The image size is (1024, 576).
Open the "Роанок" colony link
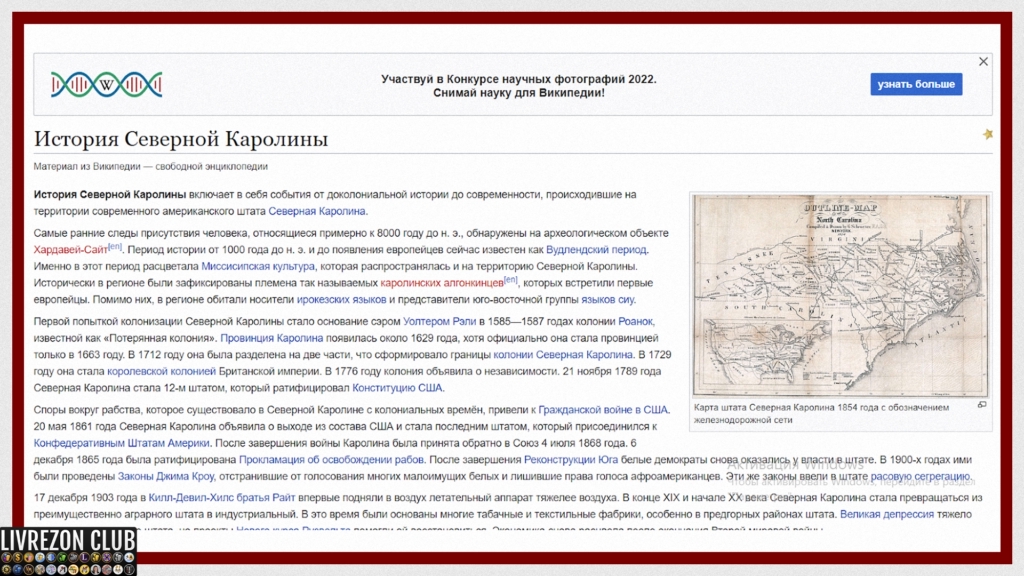pyautogui.click(x=635, y=321)
